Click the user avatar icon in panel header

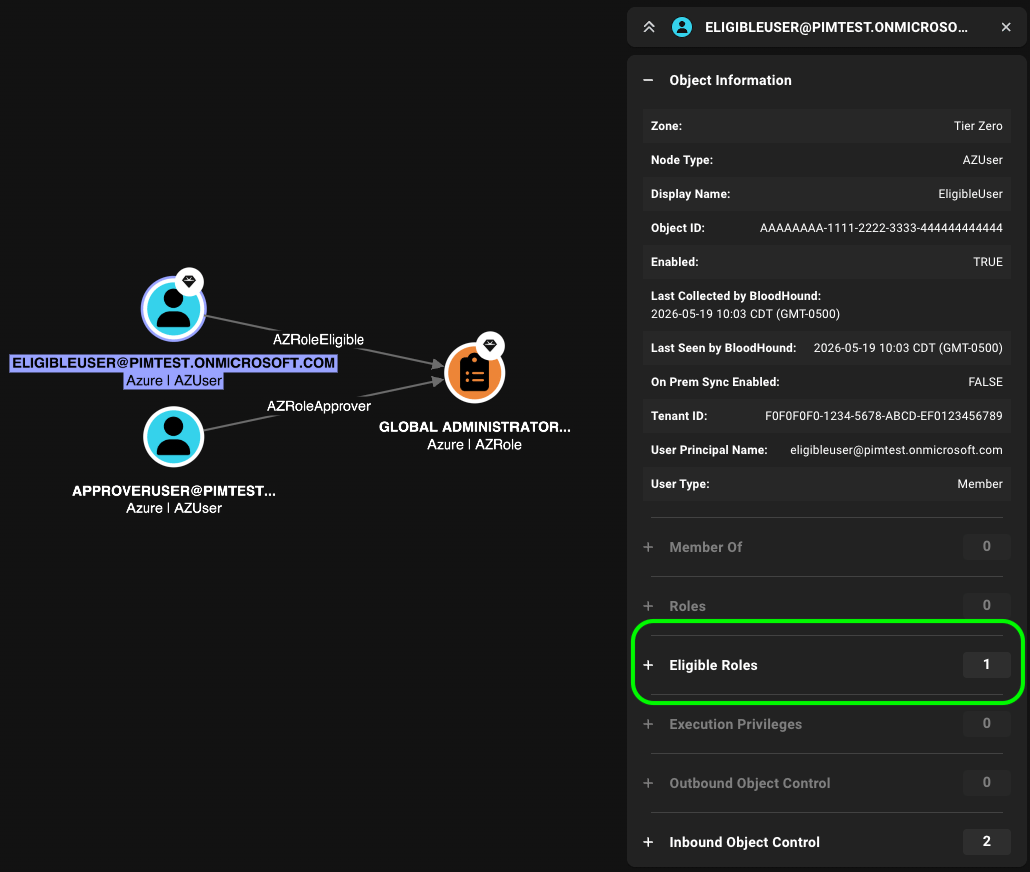pyautogui.click(x=682, y=27)
